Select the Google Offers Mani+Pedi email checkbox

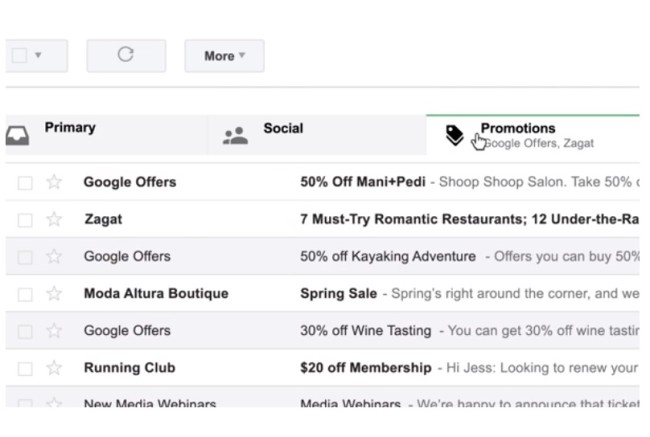click(x=25, y=183)
